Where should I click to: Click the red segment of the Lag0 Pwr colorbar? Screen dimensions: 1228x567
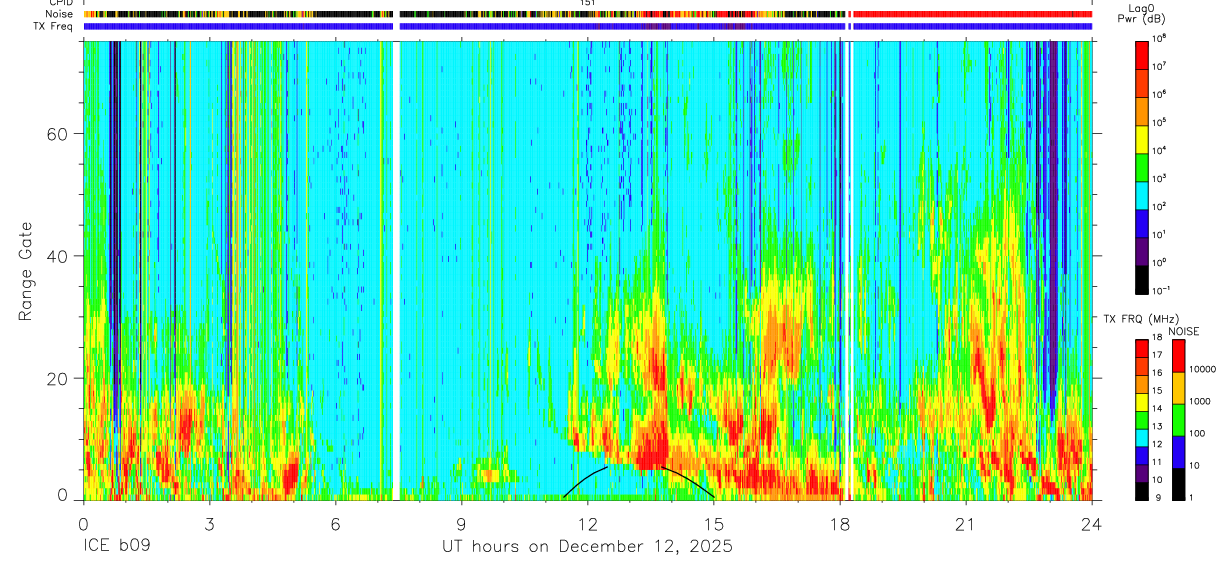pyautogui.click(x=1143, y=54)
